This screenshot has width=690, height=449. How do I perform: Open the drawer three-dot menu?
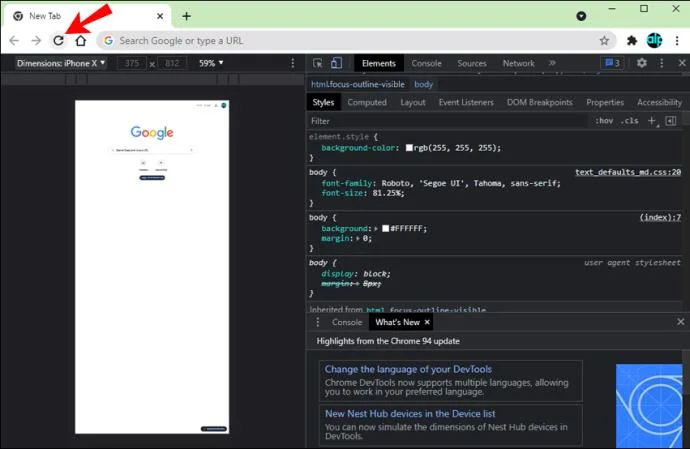pos(318,323)
